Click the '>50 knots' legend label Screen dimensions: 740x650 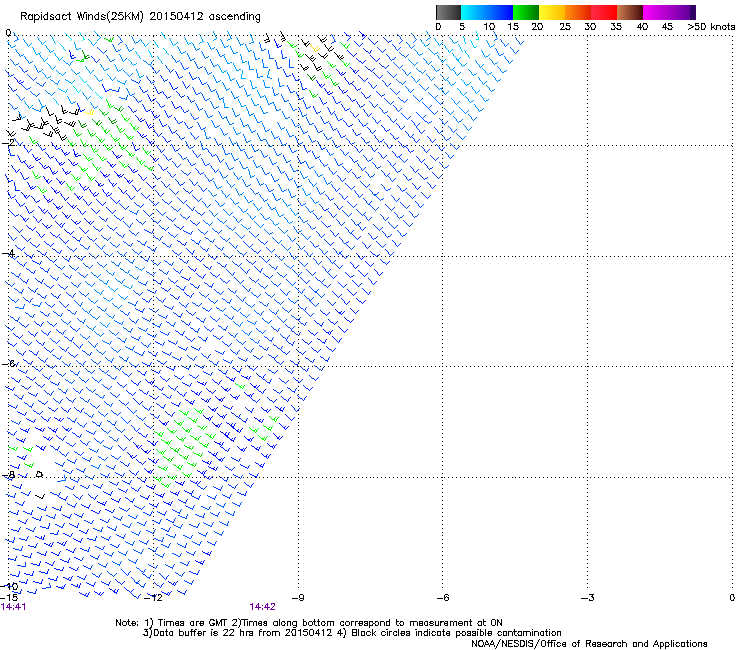(x=711, y=27)
